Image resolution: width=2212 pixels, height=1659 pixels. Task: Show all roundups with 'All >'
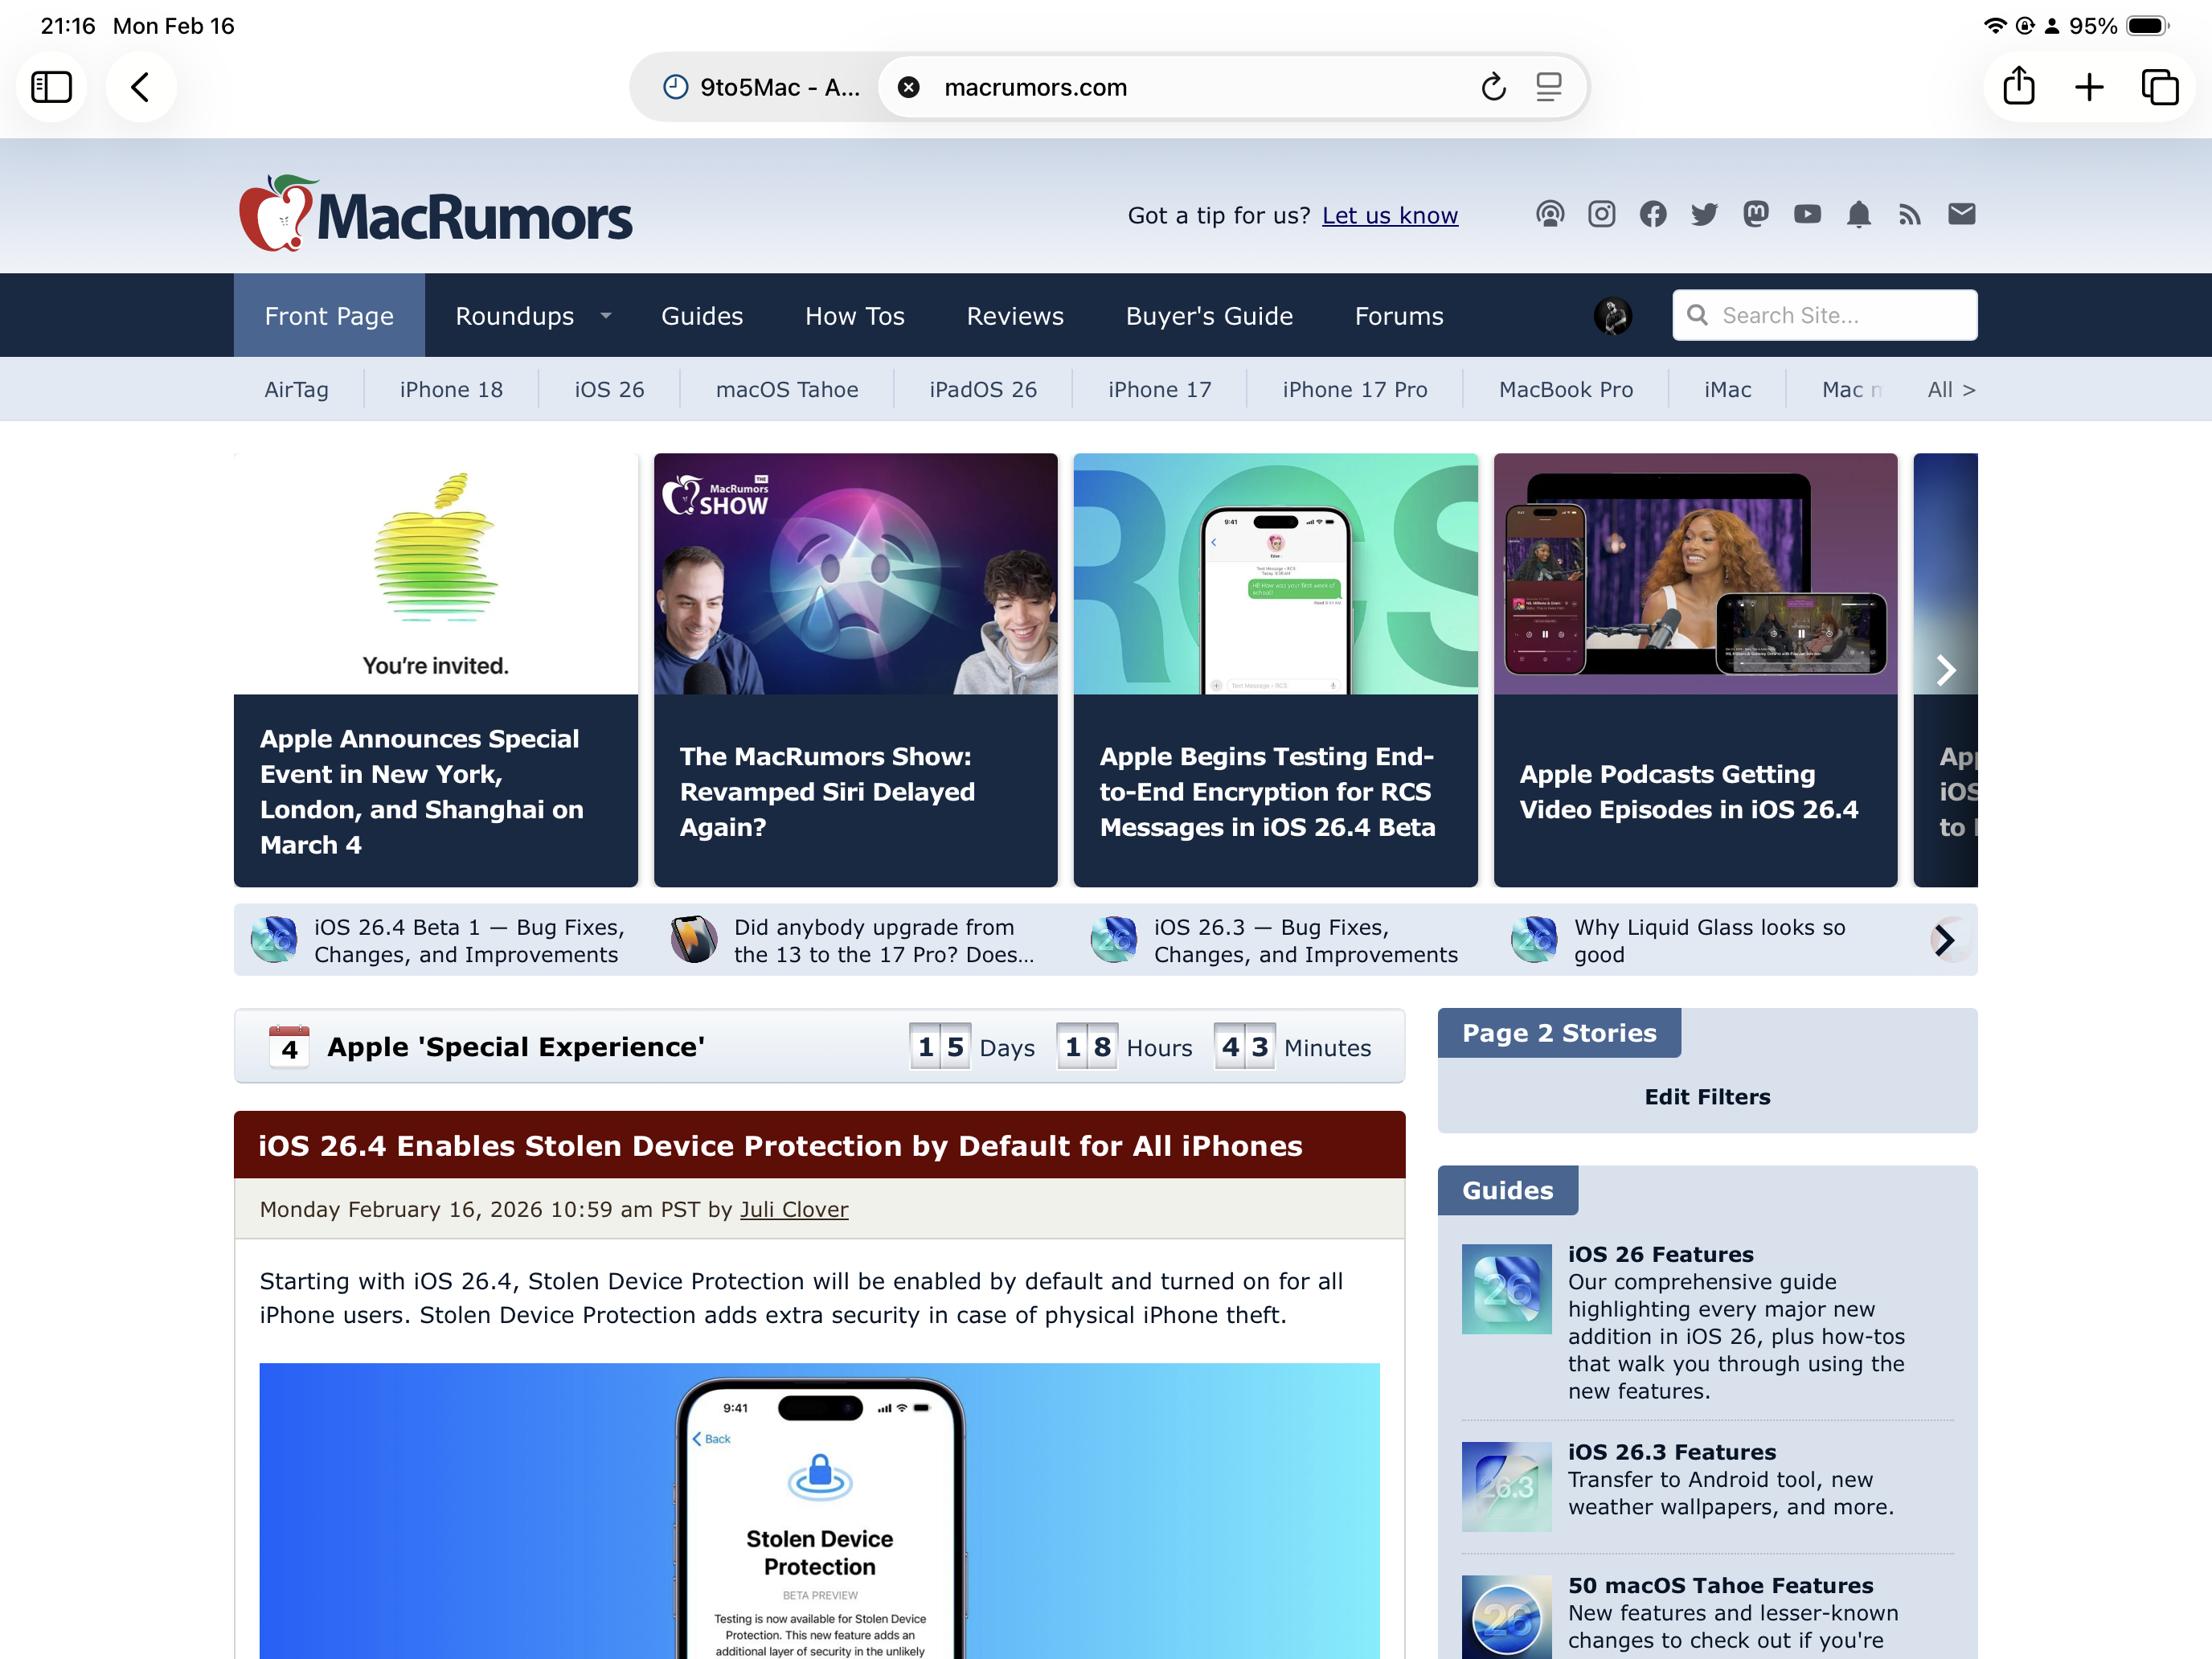(1951, 389)
